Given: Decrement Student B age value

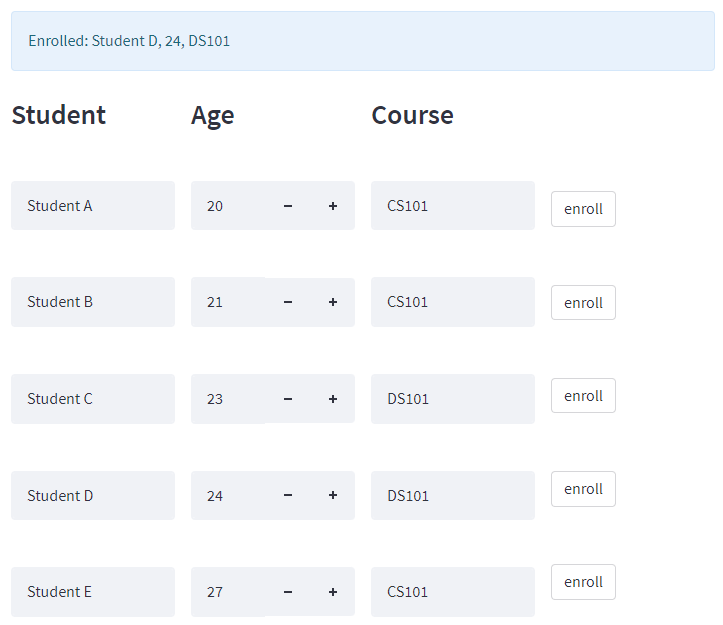Looking at the screenshot, I should (x=288, y=302).
